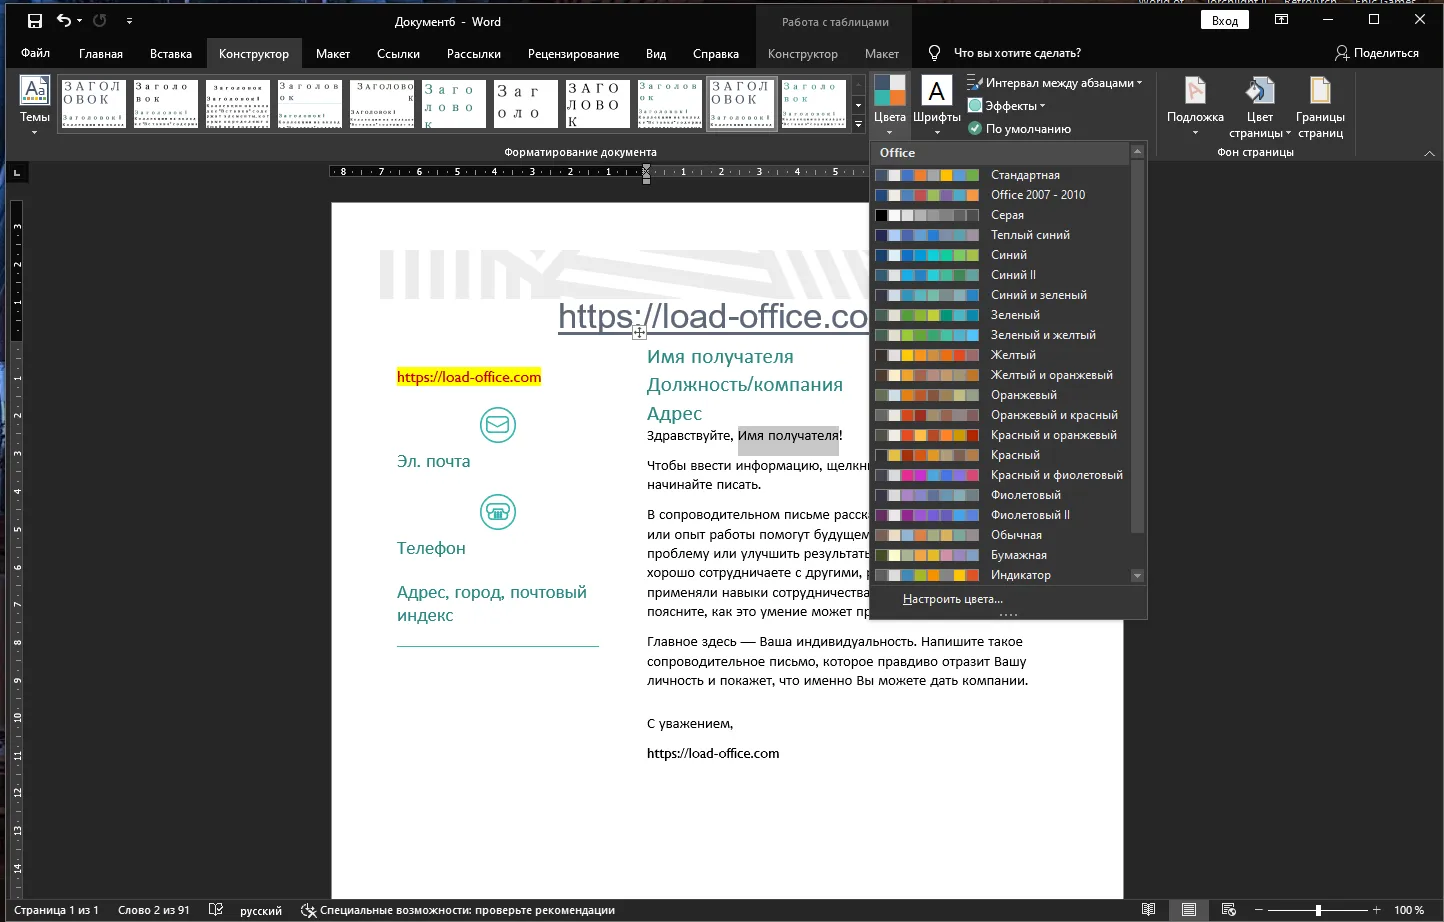Image resolution: width=1444 pixels, height=922 pixels.
Task: Click the zoom slider in status bar
Action: (x=1318, y=910)
